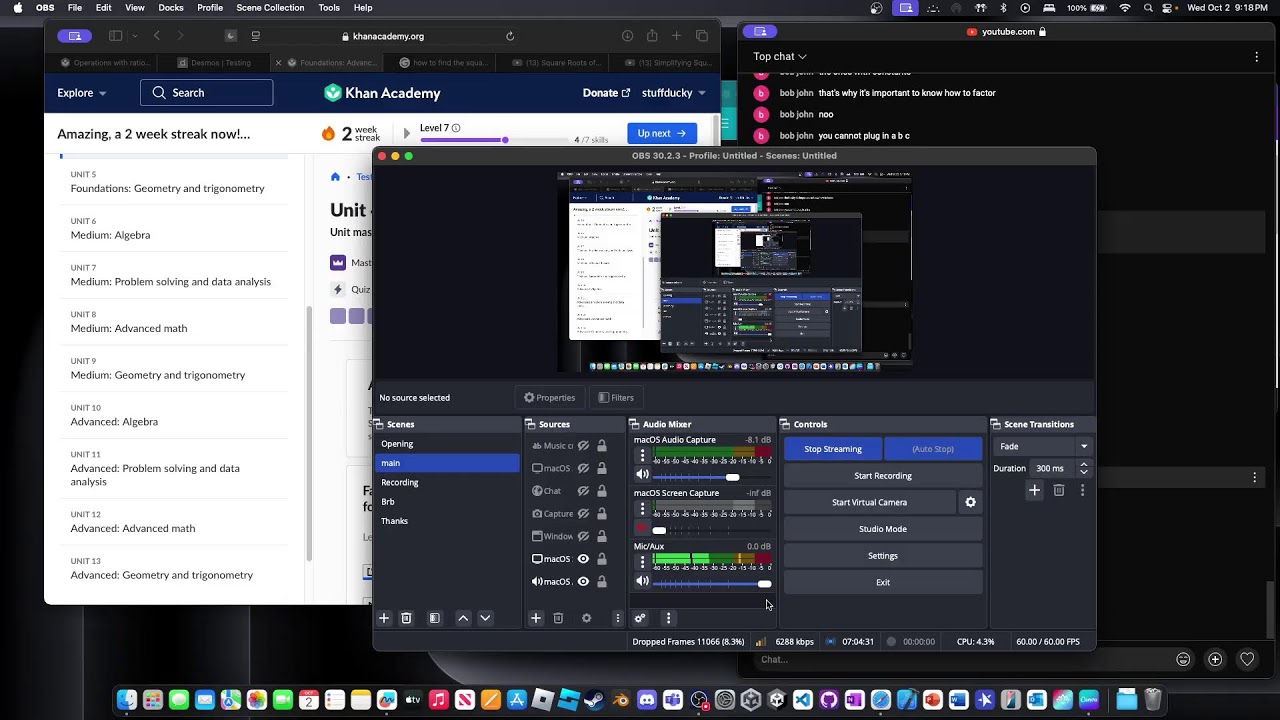
Task: Open the Tools menu
Action: pos(329,8)
